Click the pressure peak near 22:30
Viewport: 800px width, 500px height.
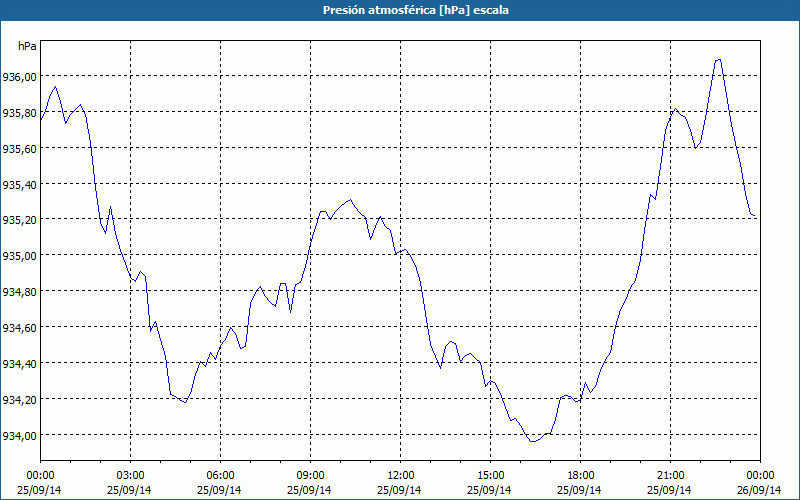click(718, 60)
